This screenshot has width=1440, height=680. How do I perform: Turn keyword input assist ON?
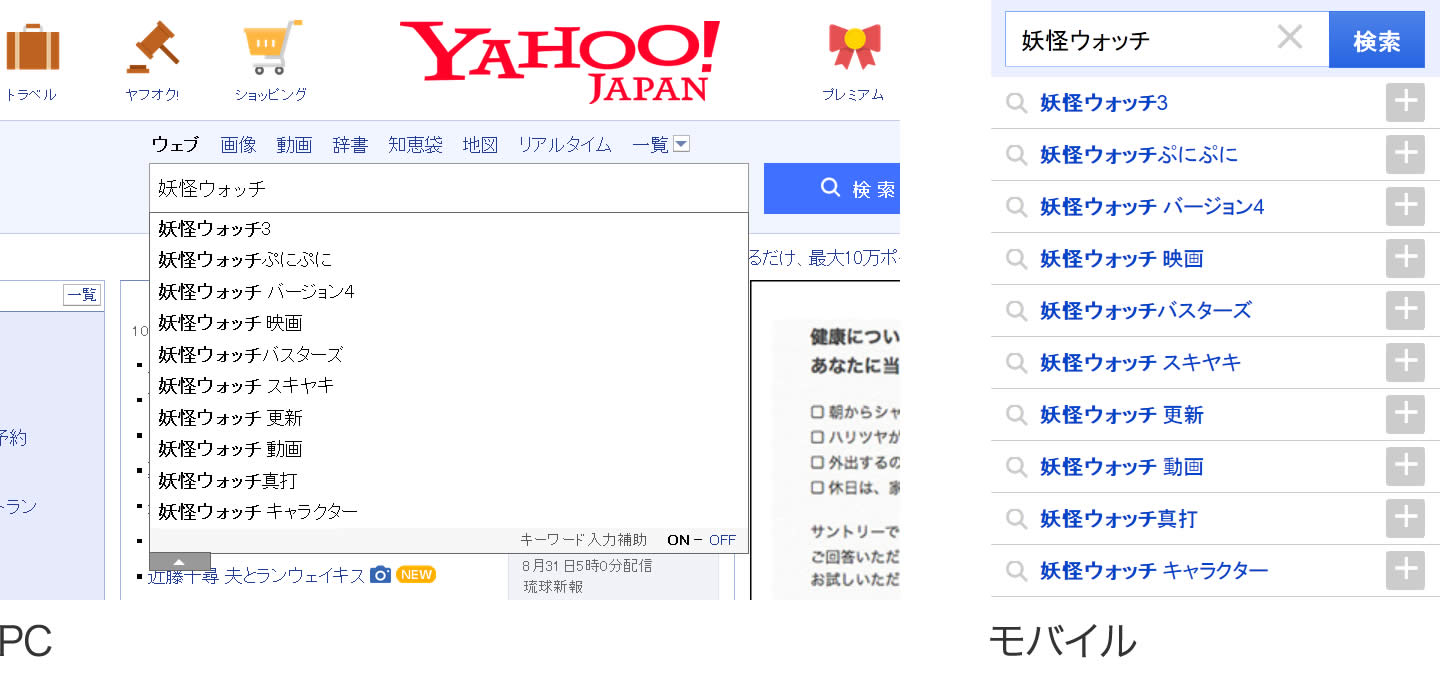pos(678,540)
